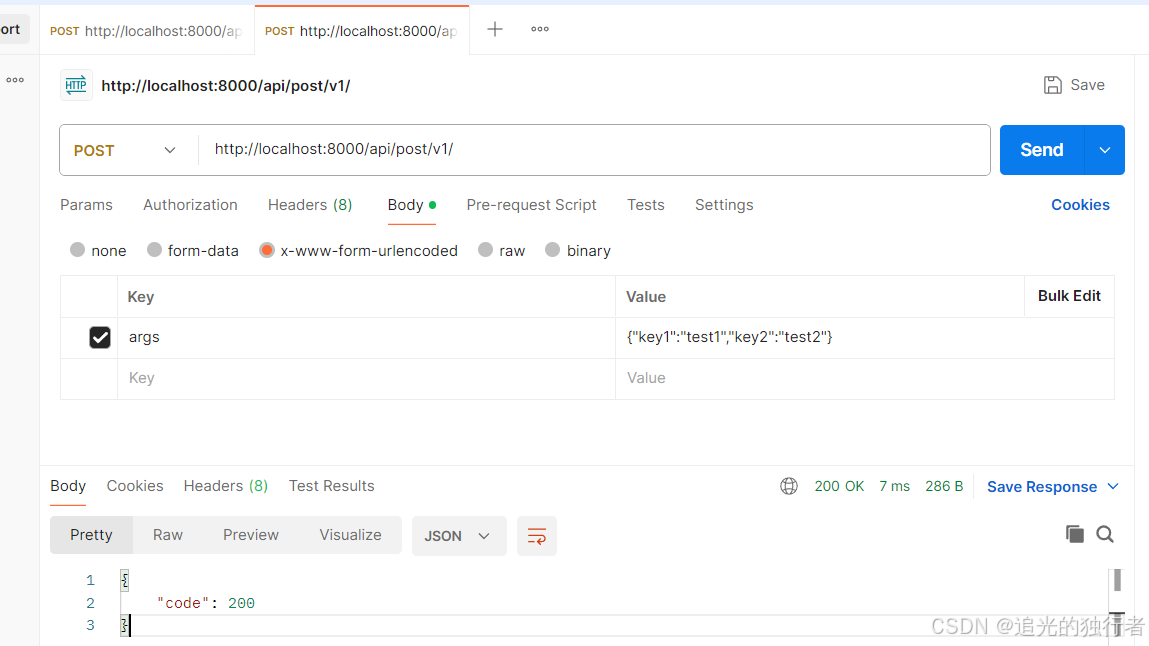Open the tab options three-dot menu
The height and width of the screenshot is (646, 1149).
[540, 29]
